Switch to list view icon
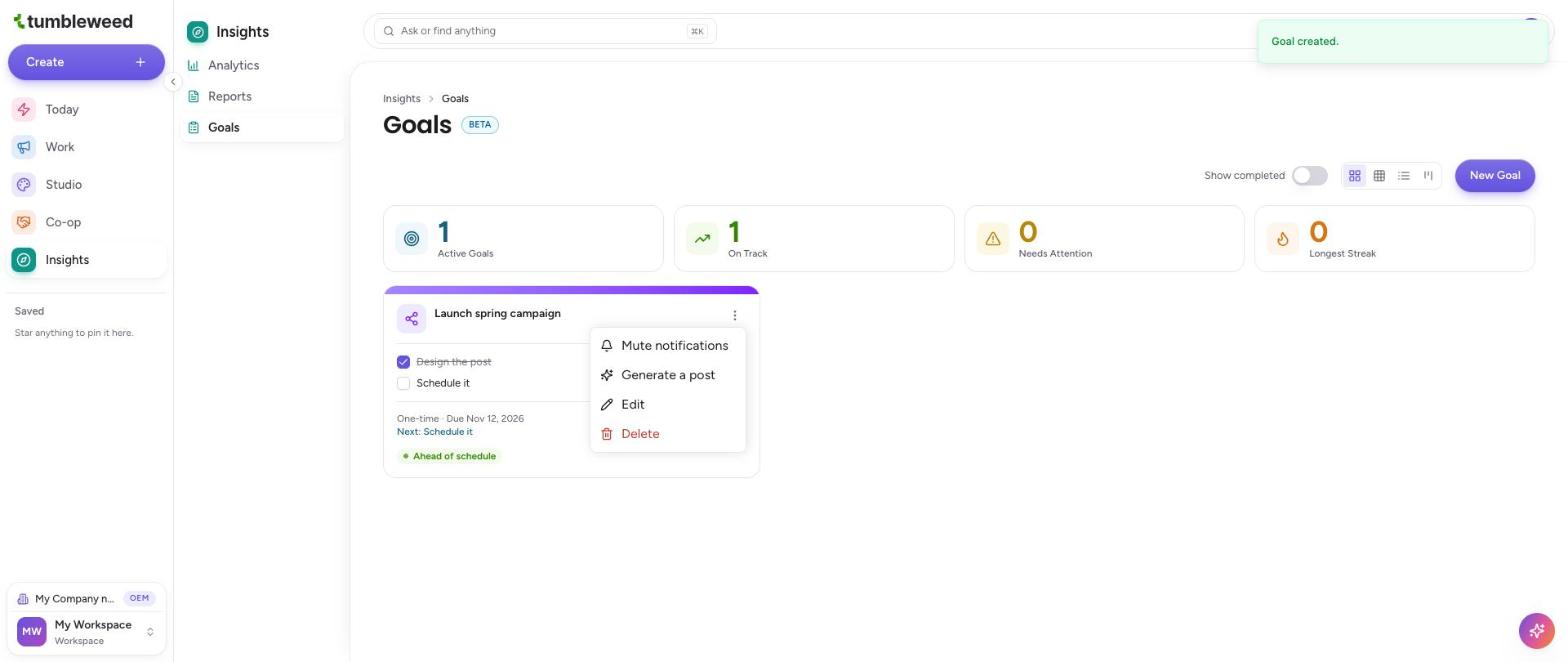This screenshot has height=662, width=1568. pos(1403,176)
